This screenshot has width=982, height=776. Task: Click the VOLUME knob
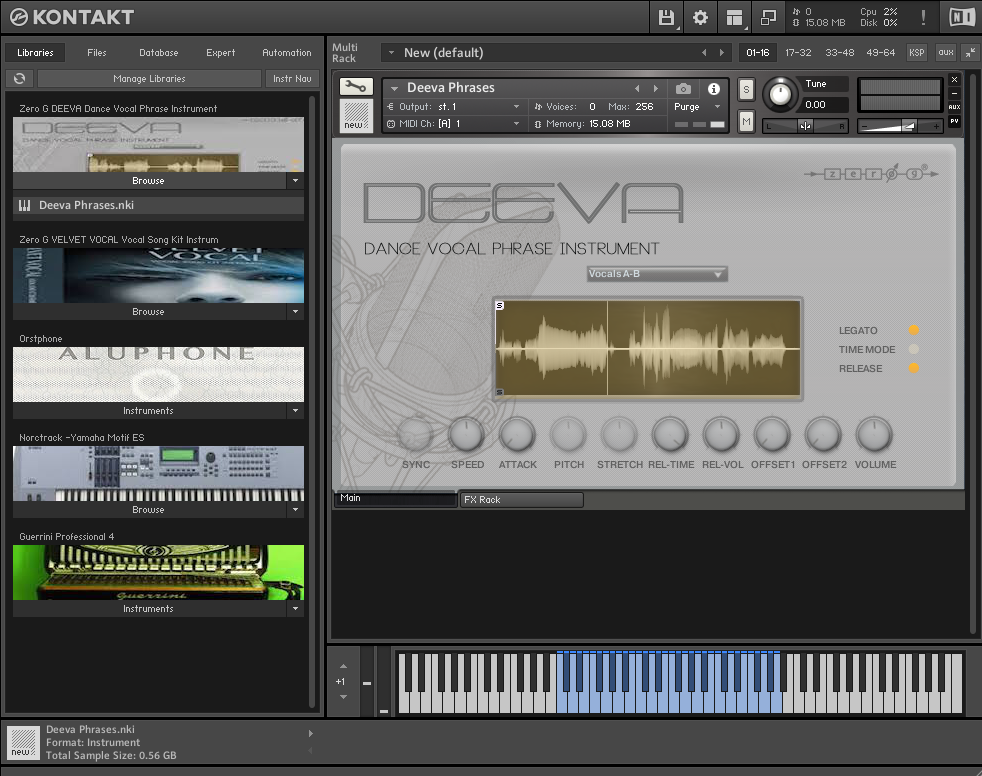pyautogui.click(x=874, y=435)
